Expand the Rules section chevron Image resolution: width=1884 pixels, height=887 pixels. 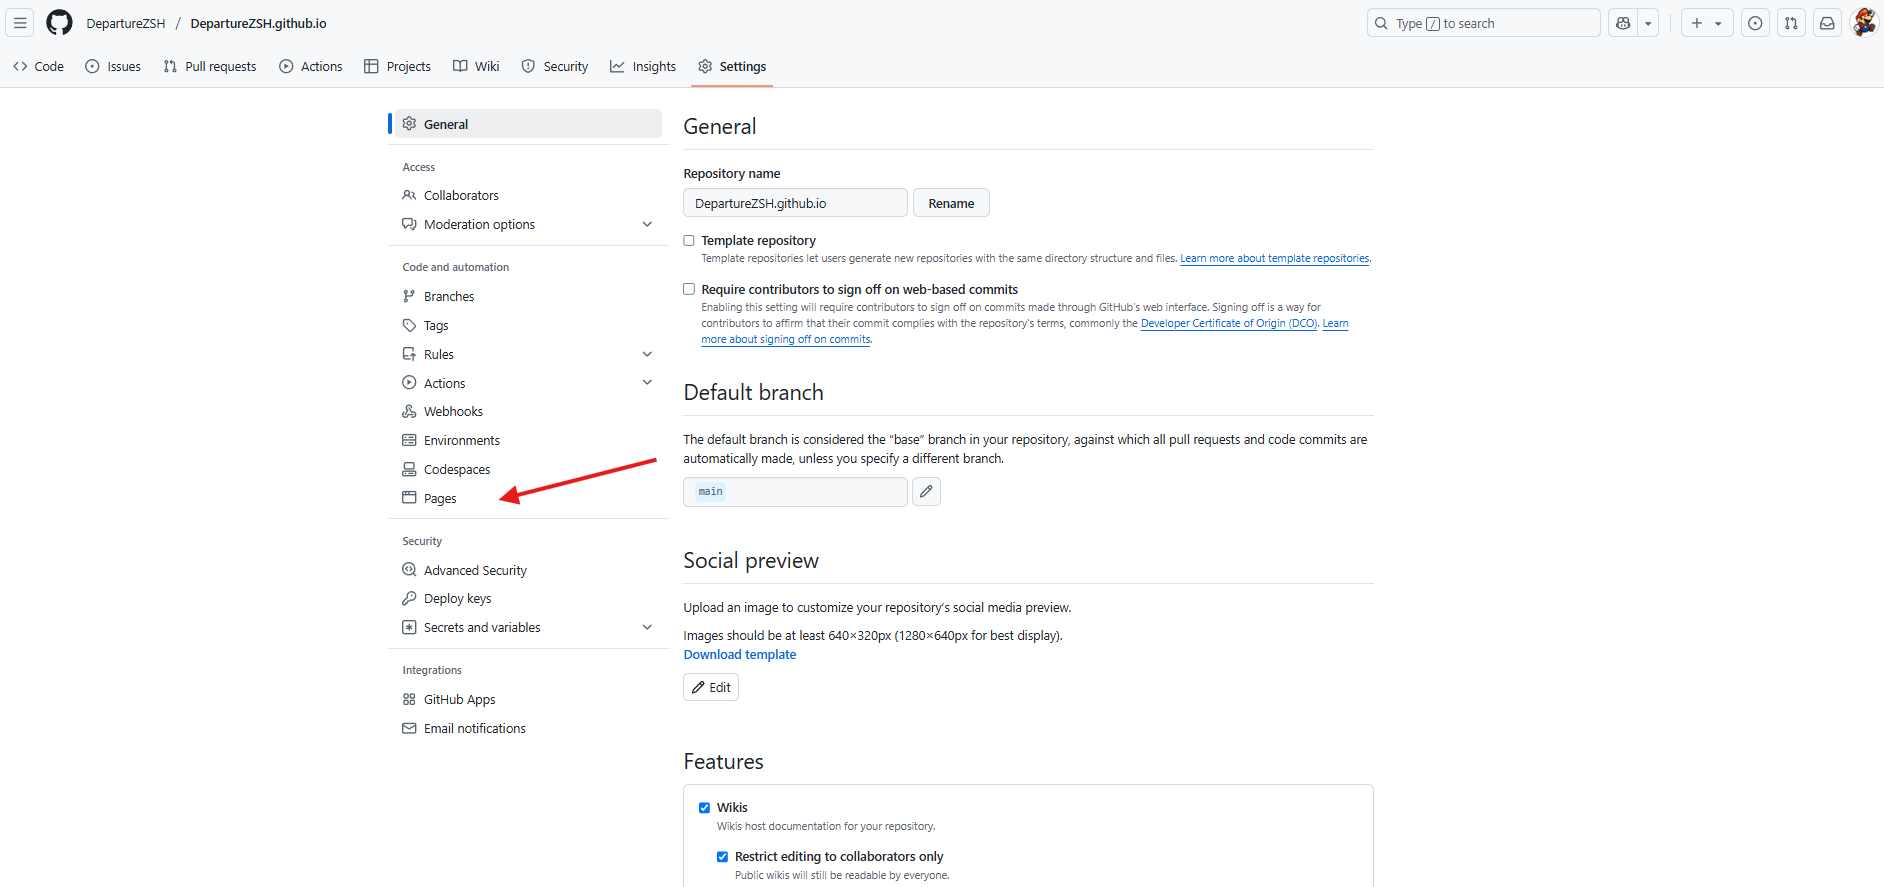pos(647,354)
